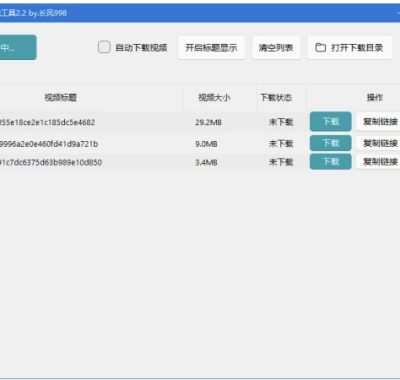Copy link of the 9.0MB video
Screen dimensions: 400x380
click(378, 143)
